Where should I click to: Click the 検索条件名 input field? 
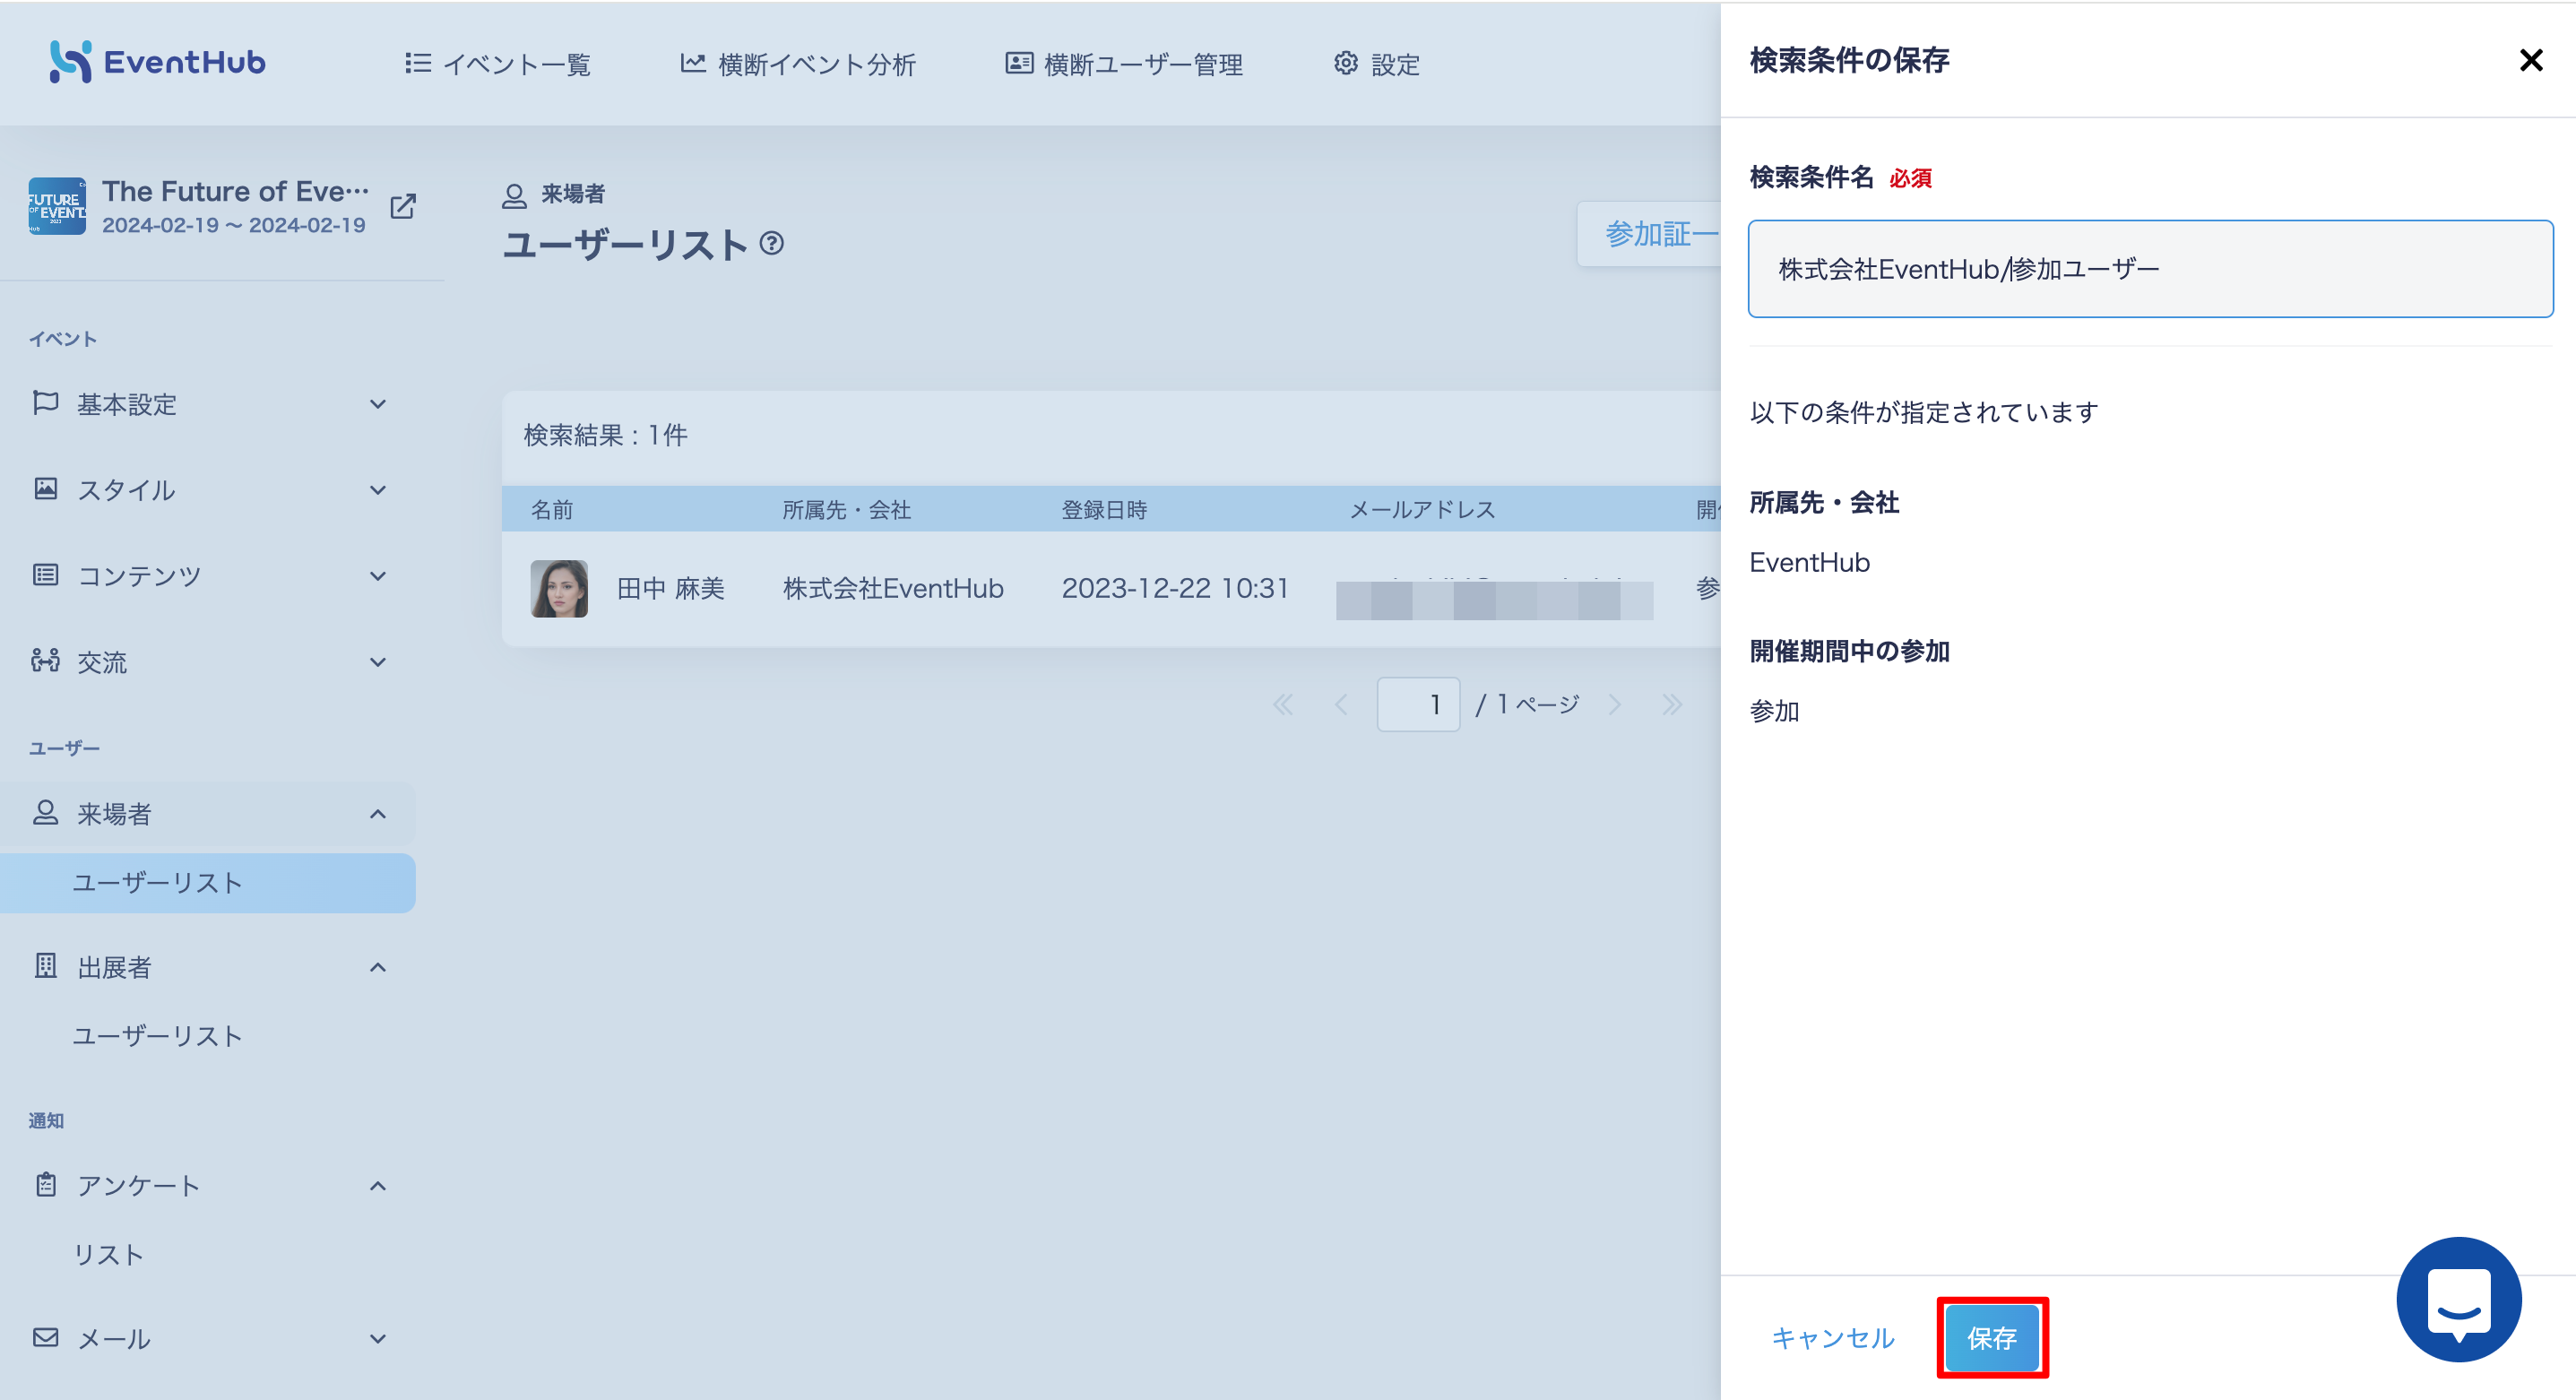click(x=2150, y=269)
